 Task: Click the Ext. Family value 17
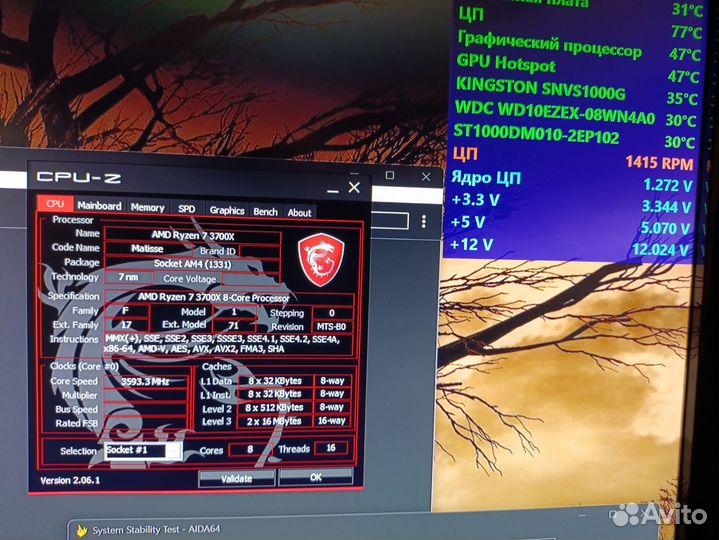(126, 325)
